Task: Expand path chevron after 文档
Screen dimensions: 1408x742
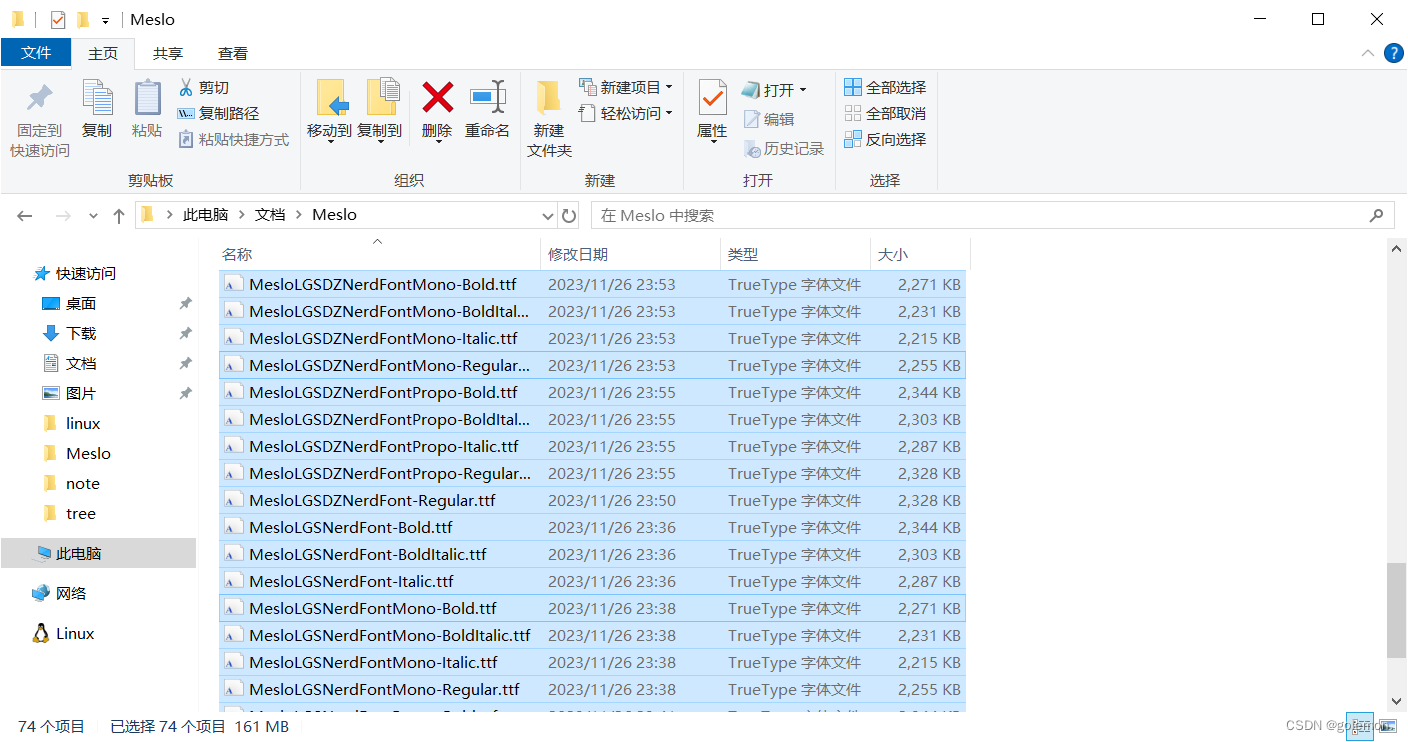Action: (x=298, y=215)
